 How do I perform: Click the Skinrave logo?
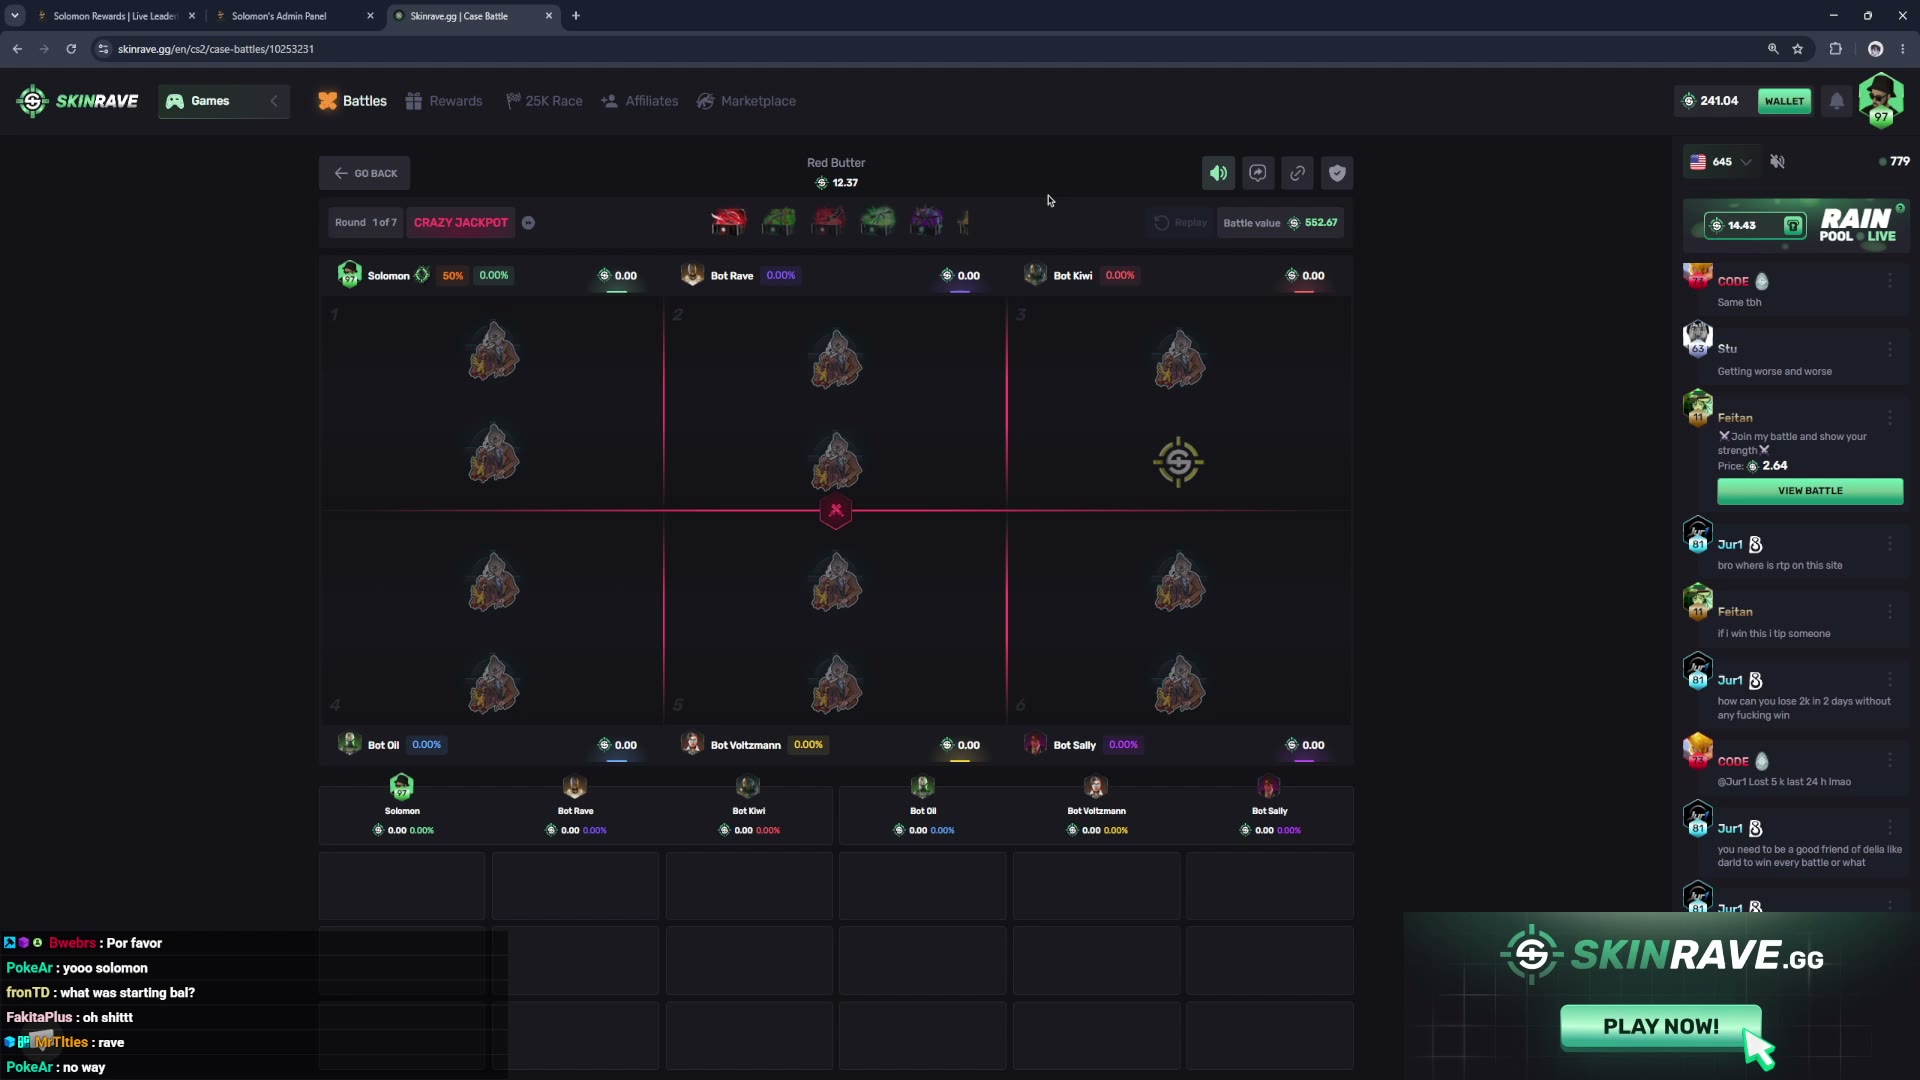click(77, 101)
